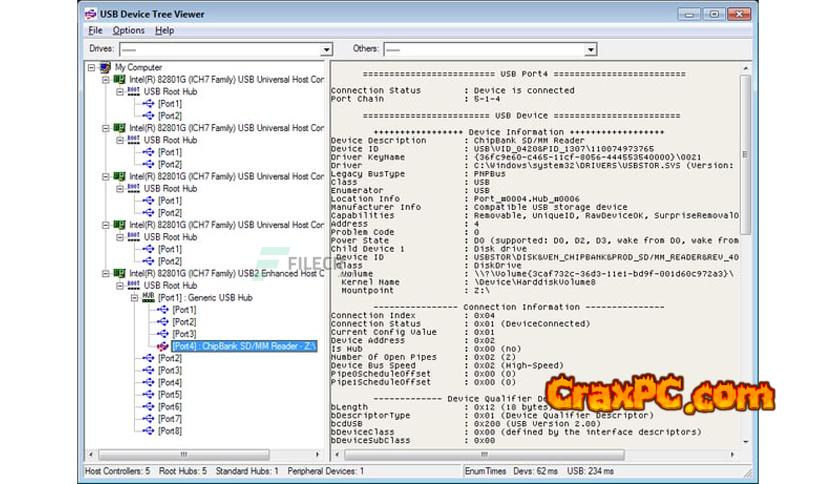
Task: Collapse the My Computer tree node
Action: coord(92,67)
